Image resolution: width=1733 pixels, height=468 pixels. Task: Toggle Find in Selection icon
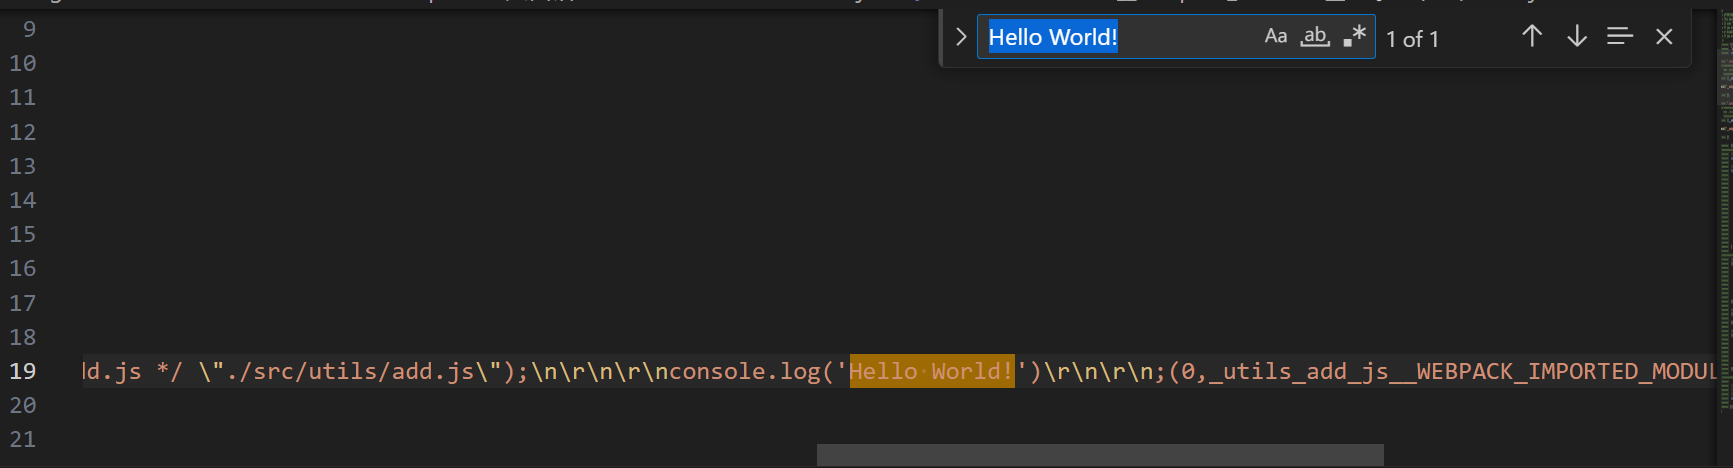[1619, 37]
